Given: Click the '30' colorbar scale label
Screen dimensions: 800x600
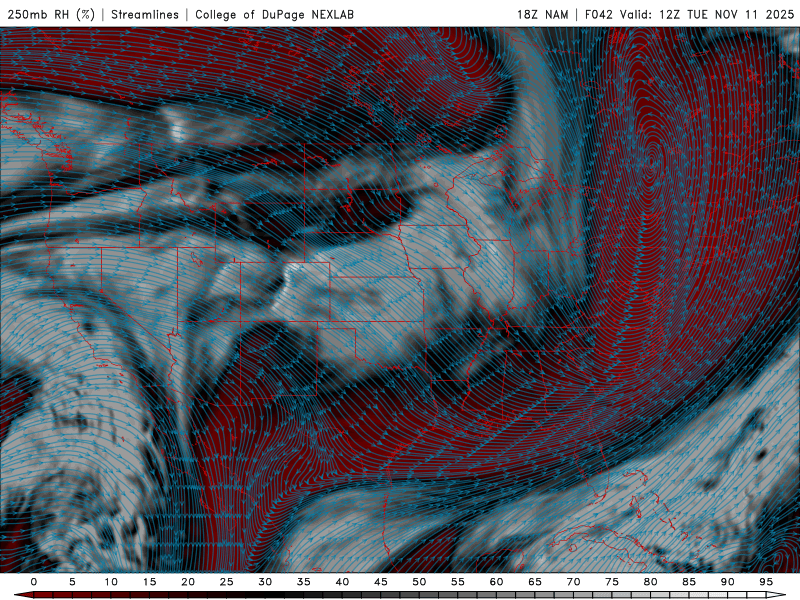Looking at the screenshot, I should (265, 582).
